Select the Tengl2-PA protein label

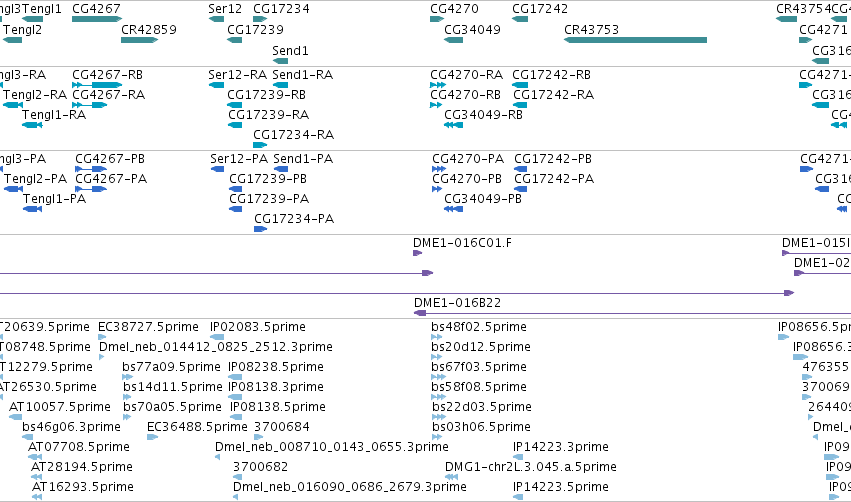tap(35, 179)
